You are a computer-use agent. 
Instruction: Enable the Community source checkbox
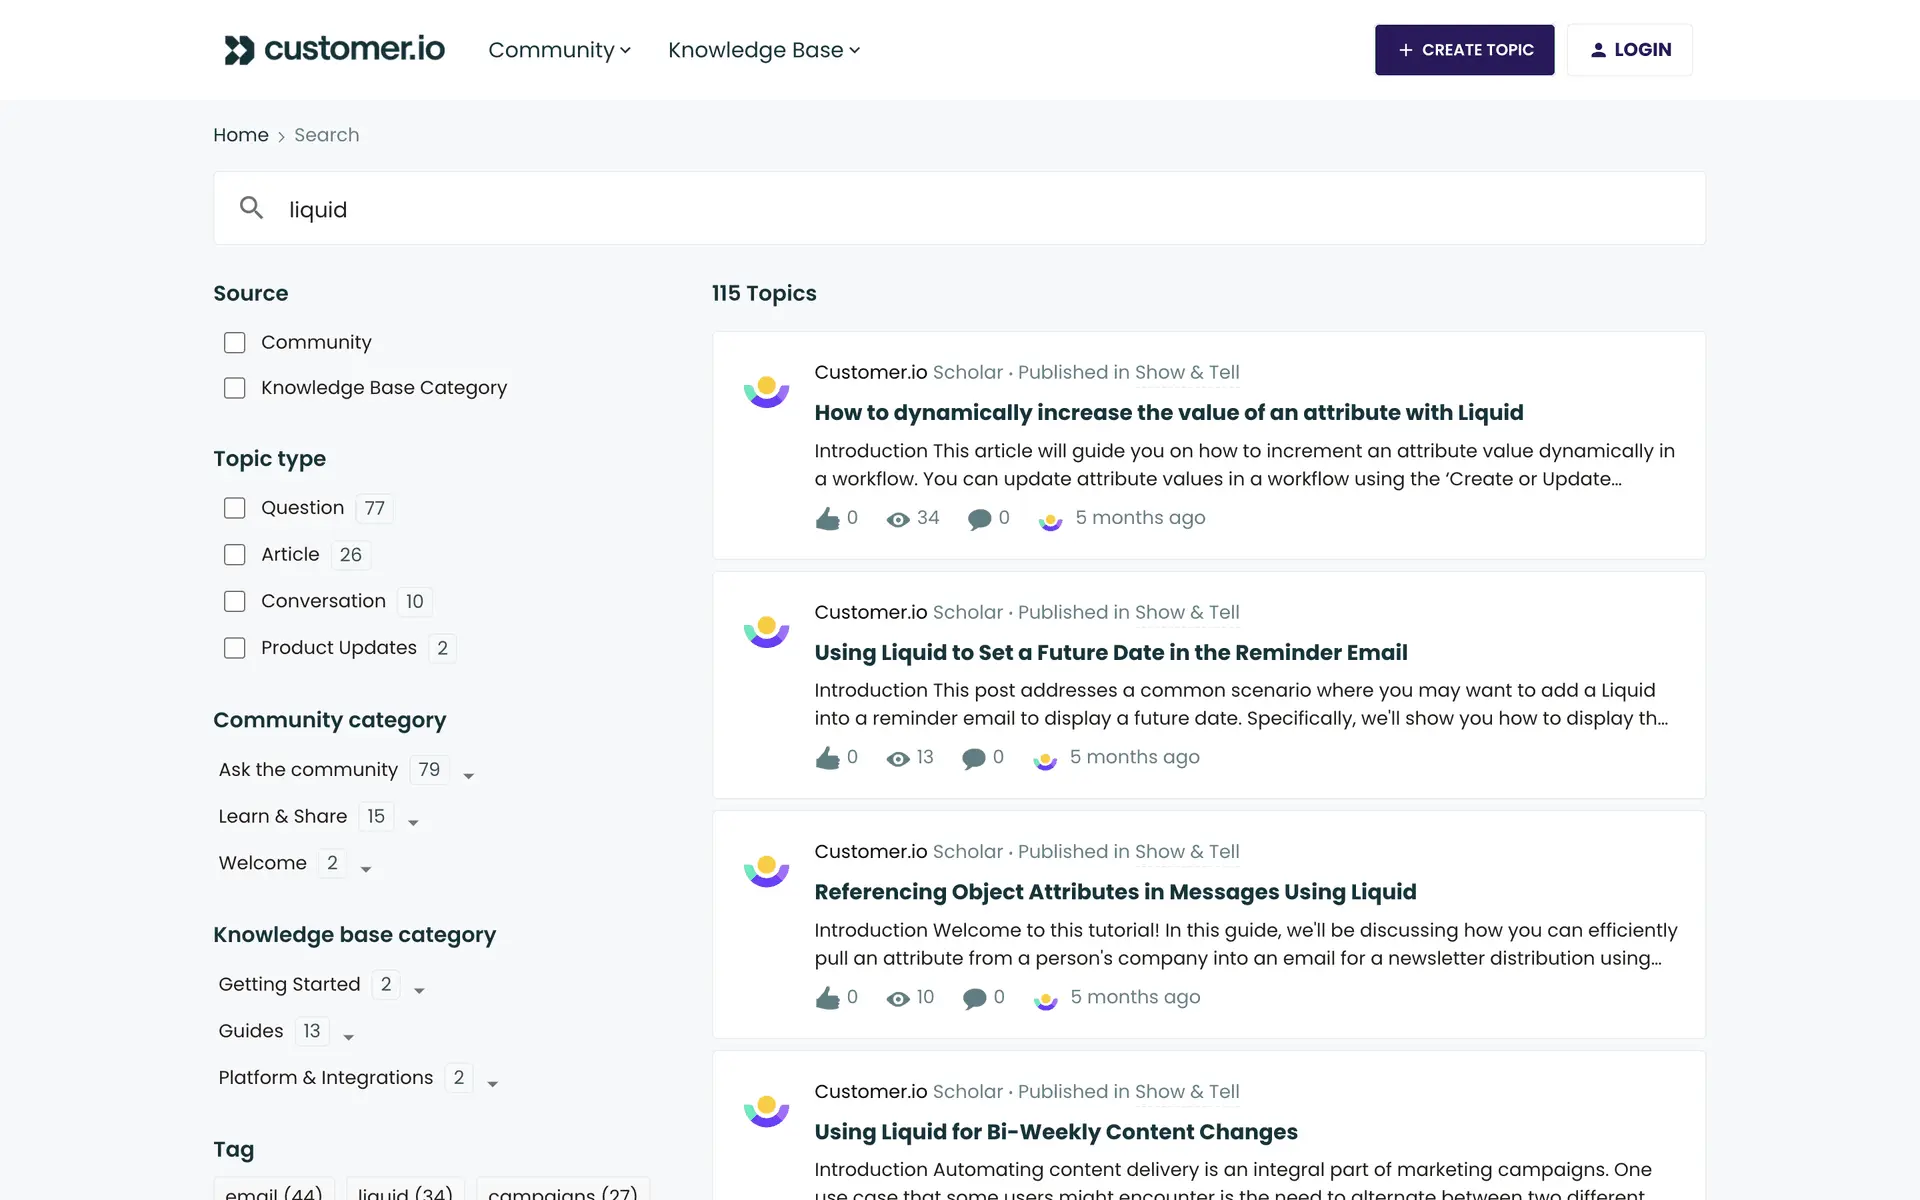tap(235, 343)
